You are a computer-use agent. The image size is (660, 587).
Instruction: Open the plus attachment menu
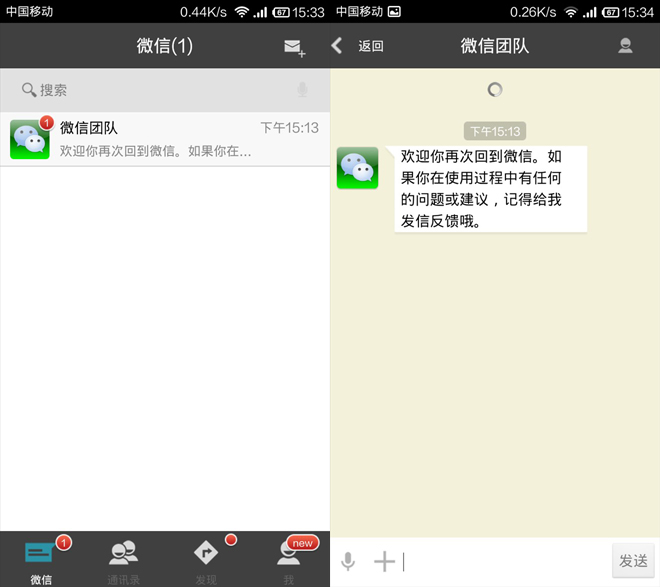point(384,561)
